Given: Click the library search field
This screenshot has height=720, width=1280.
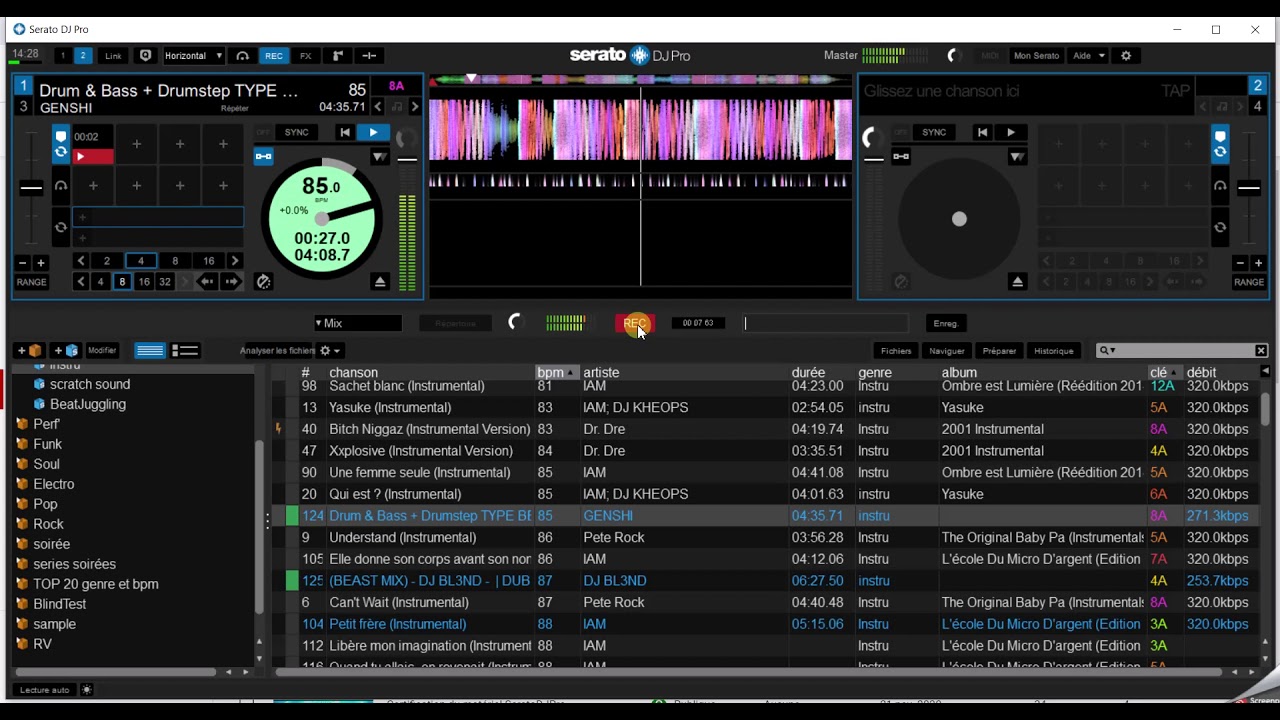Looking at the screenshot, I should (x=1181, y=351).
